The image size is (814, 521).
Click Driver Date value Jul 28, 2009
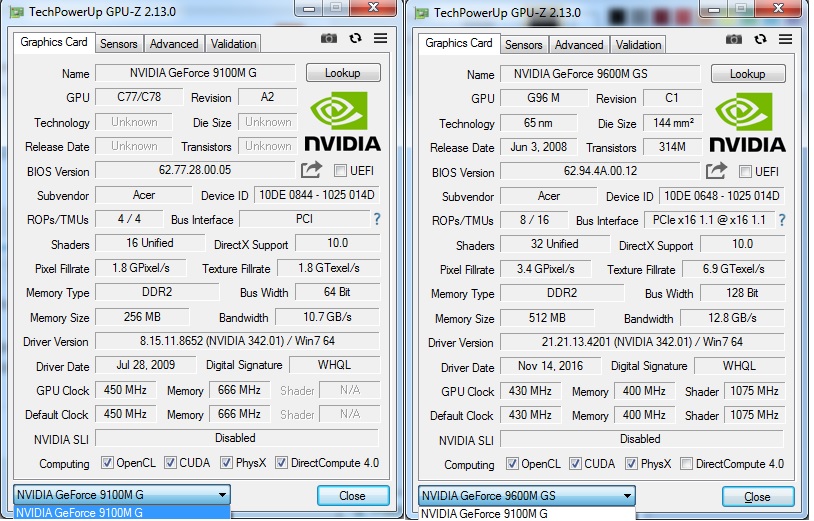[146, 365]
